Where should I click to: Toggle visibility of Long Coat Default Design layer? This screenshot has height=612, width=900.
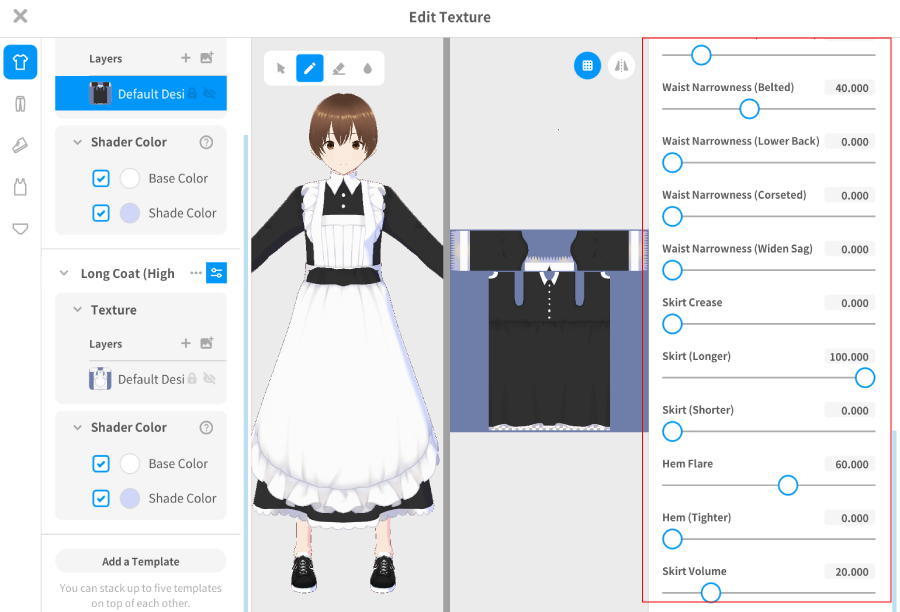(x=209, y=379)
